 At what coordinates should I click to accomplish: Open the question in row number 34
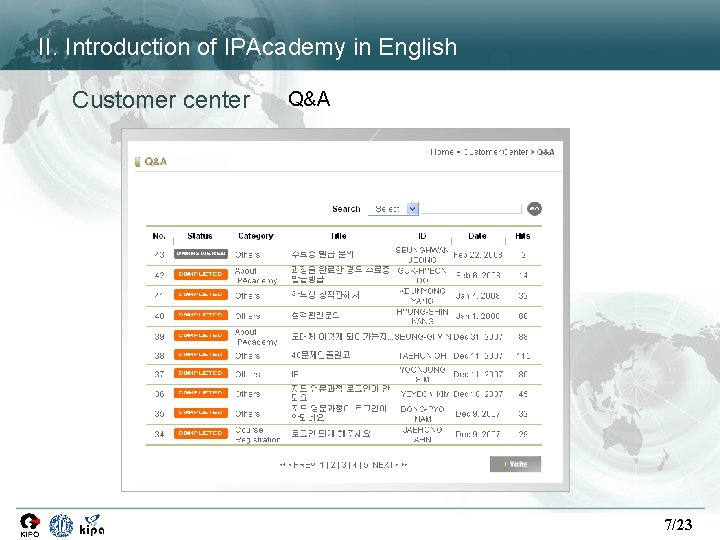[x=331, y=433]
